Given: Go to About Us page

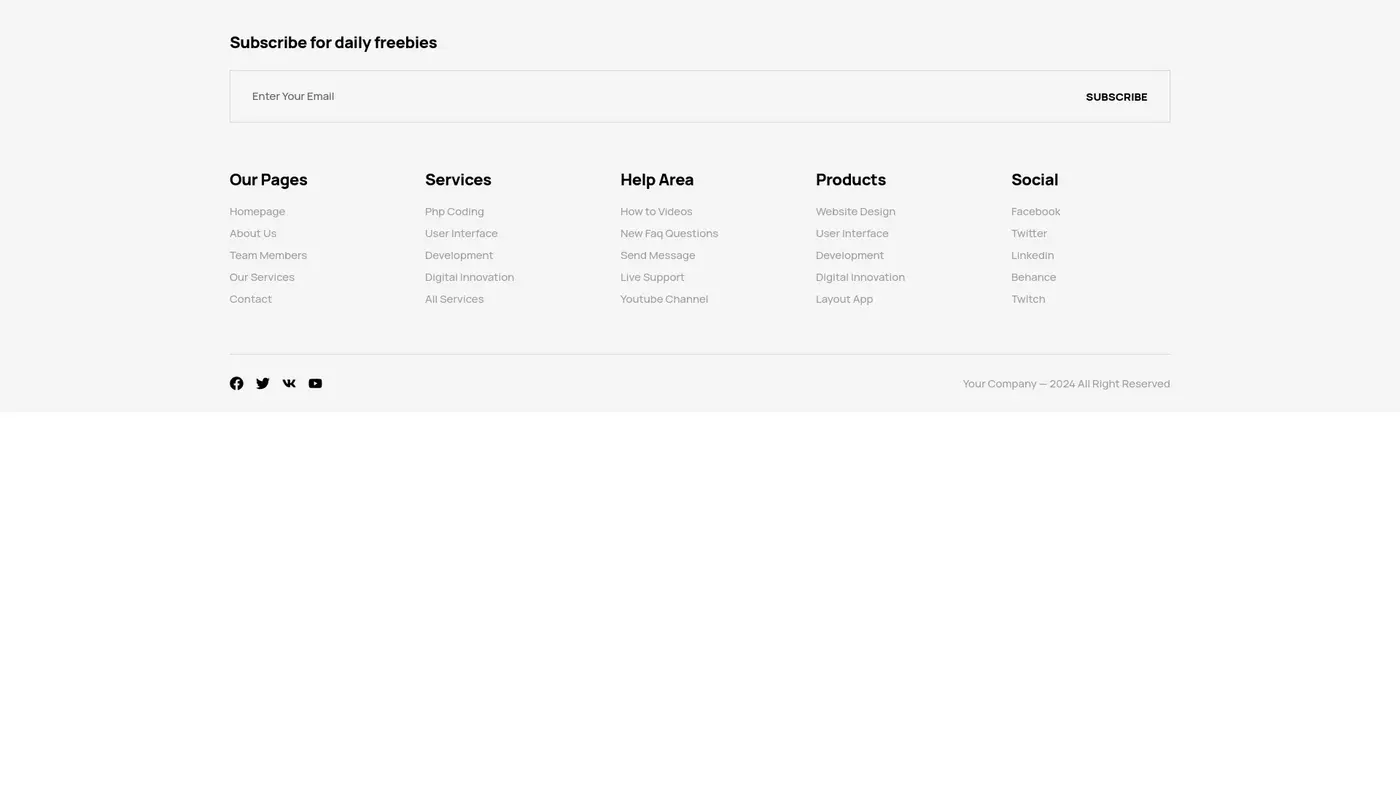Looking at the screenshot, I should click(x=253, y=234).
